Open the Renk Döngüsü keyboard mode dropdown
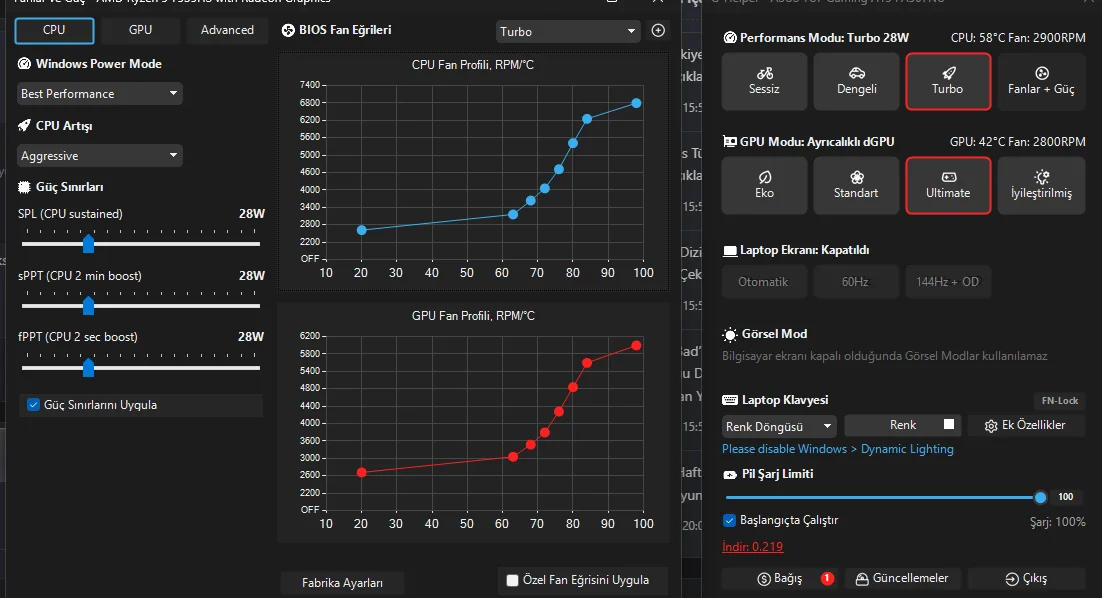Screen dimensions: 1102x598 (779, 426)
